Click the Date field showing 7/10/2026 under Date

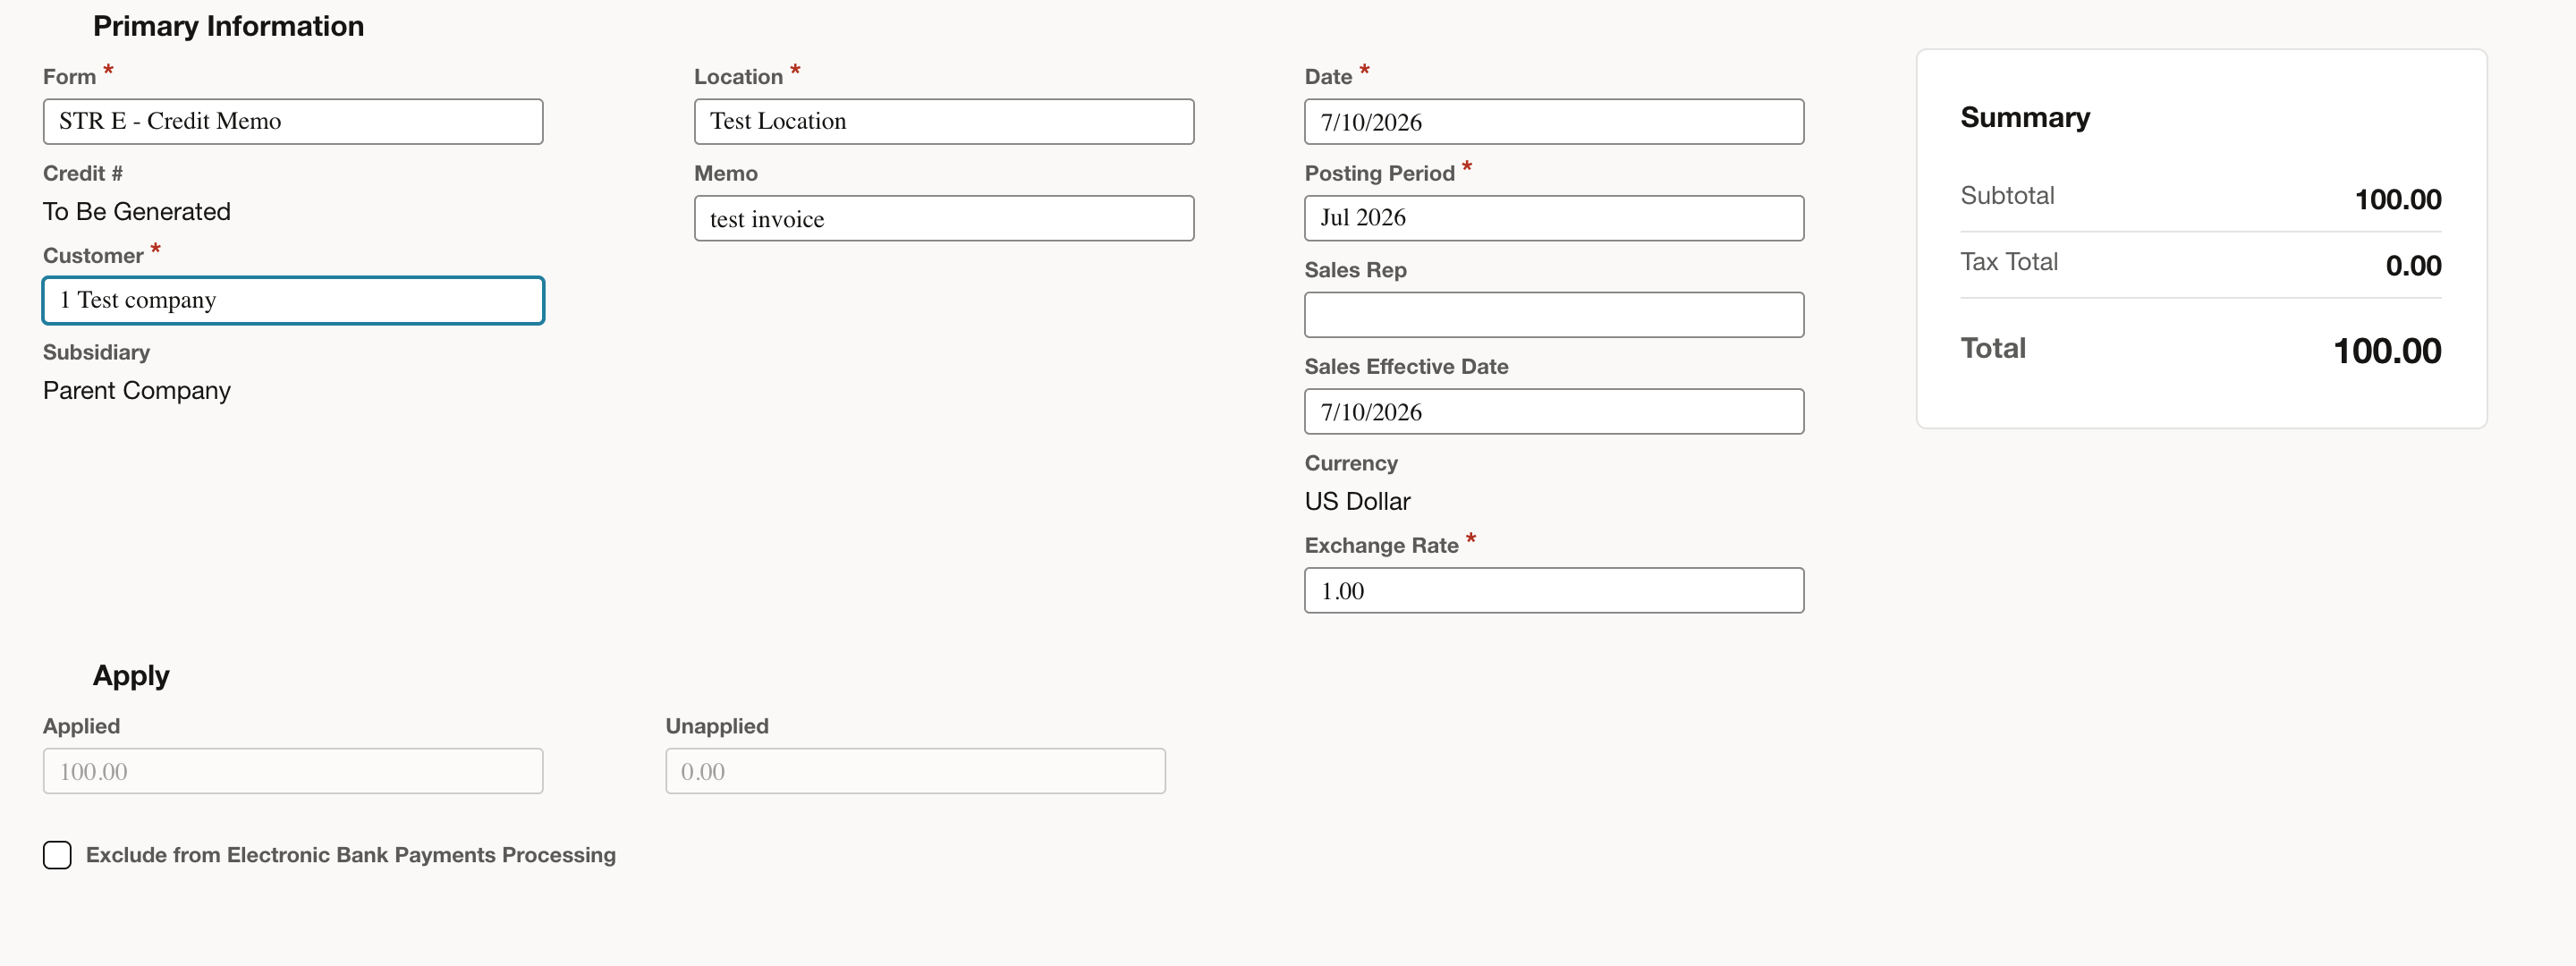click(1554, 121)
